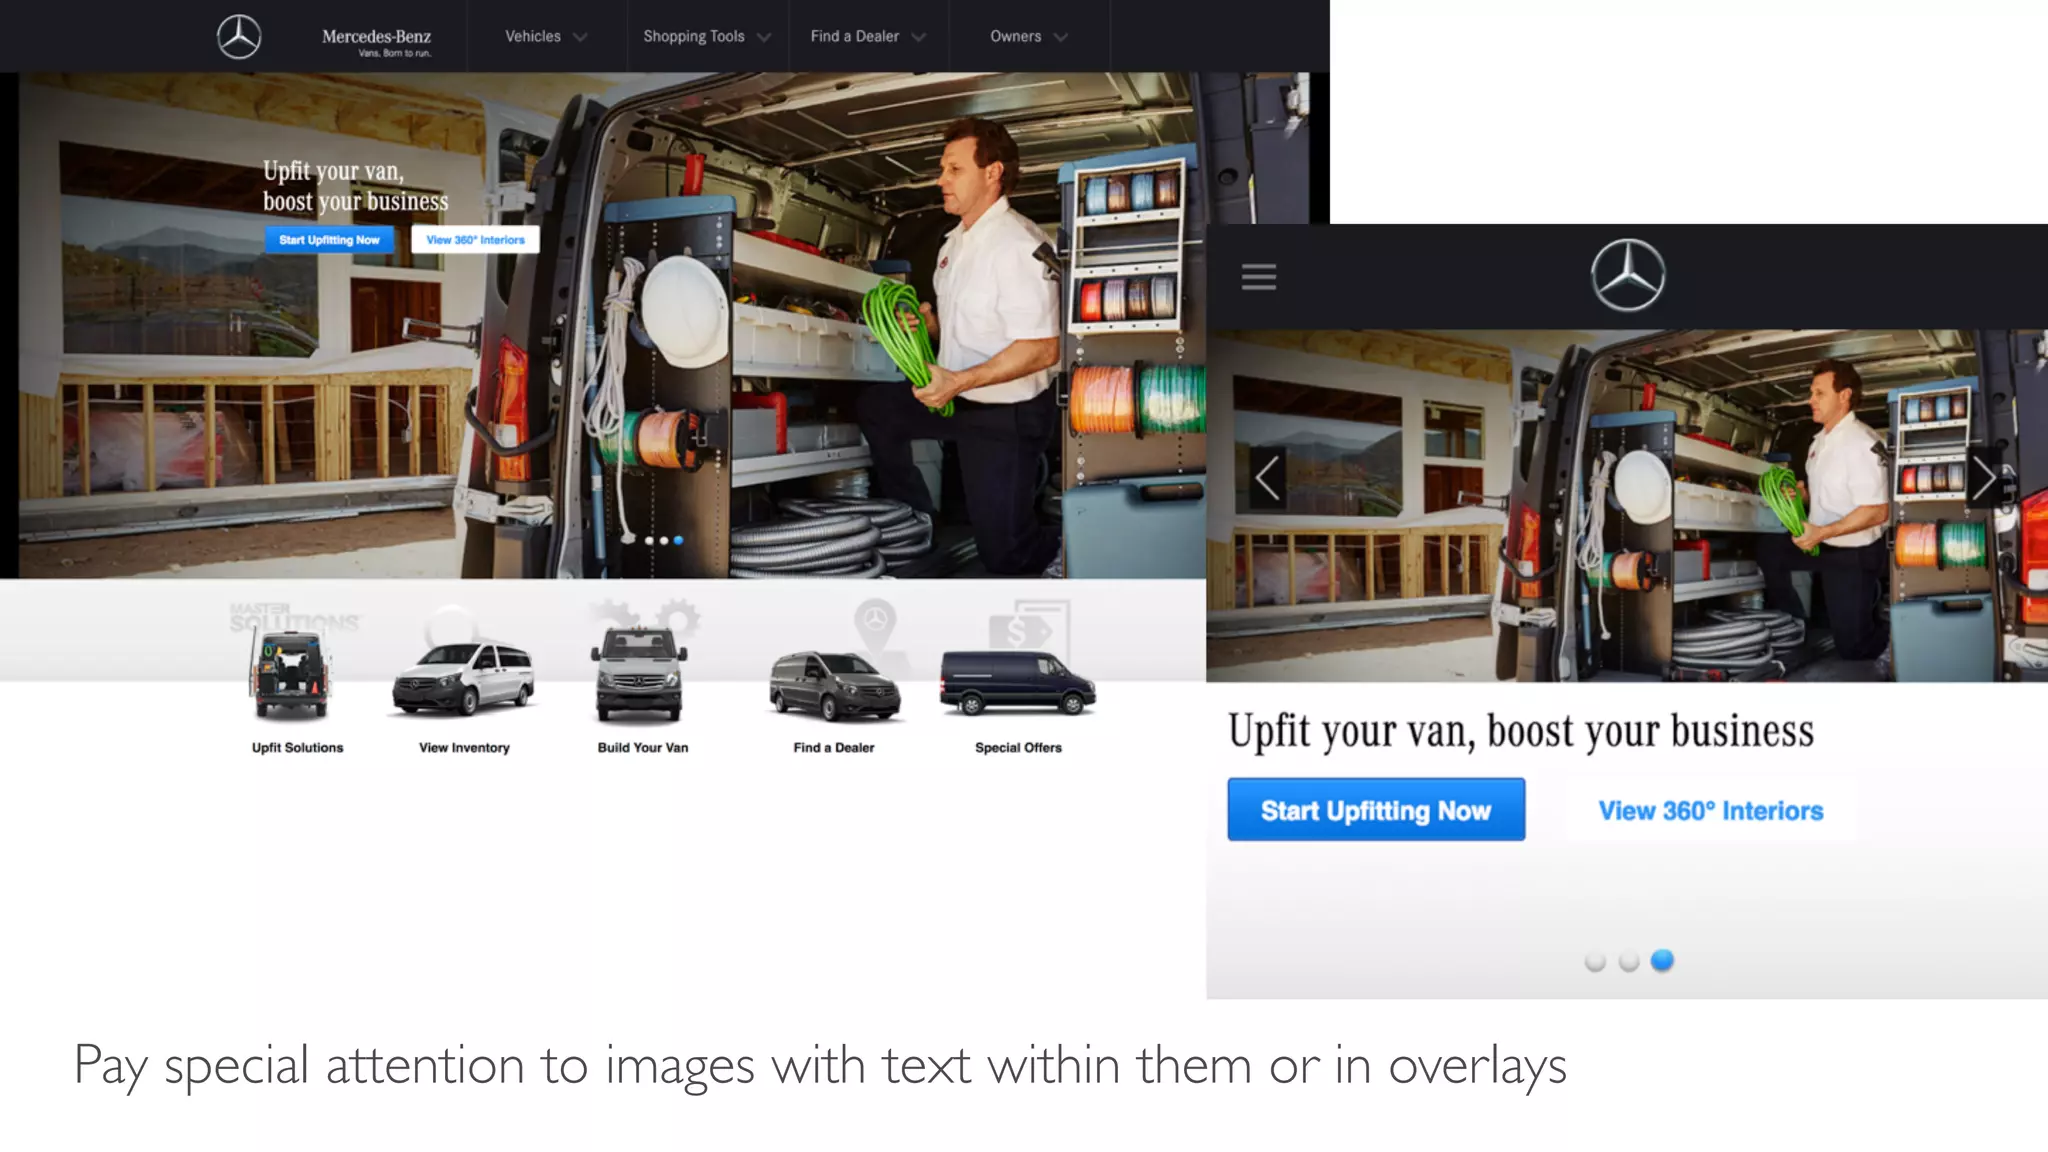
Task: Go to next slide with right arrow
Action: click(1984, 478)
